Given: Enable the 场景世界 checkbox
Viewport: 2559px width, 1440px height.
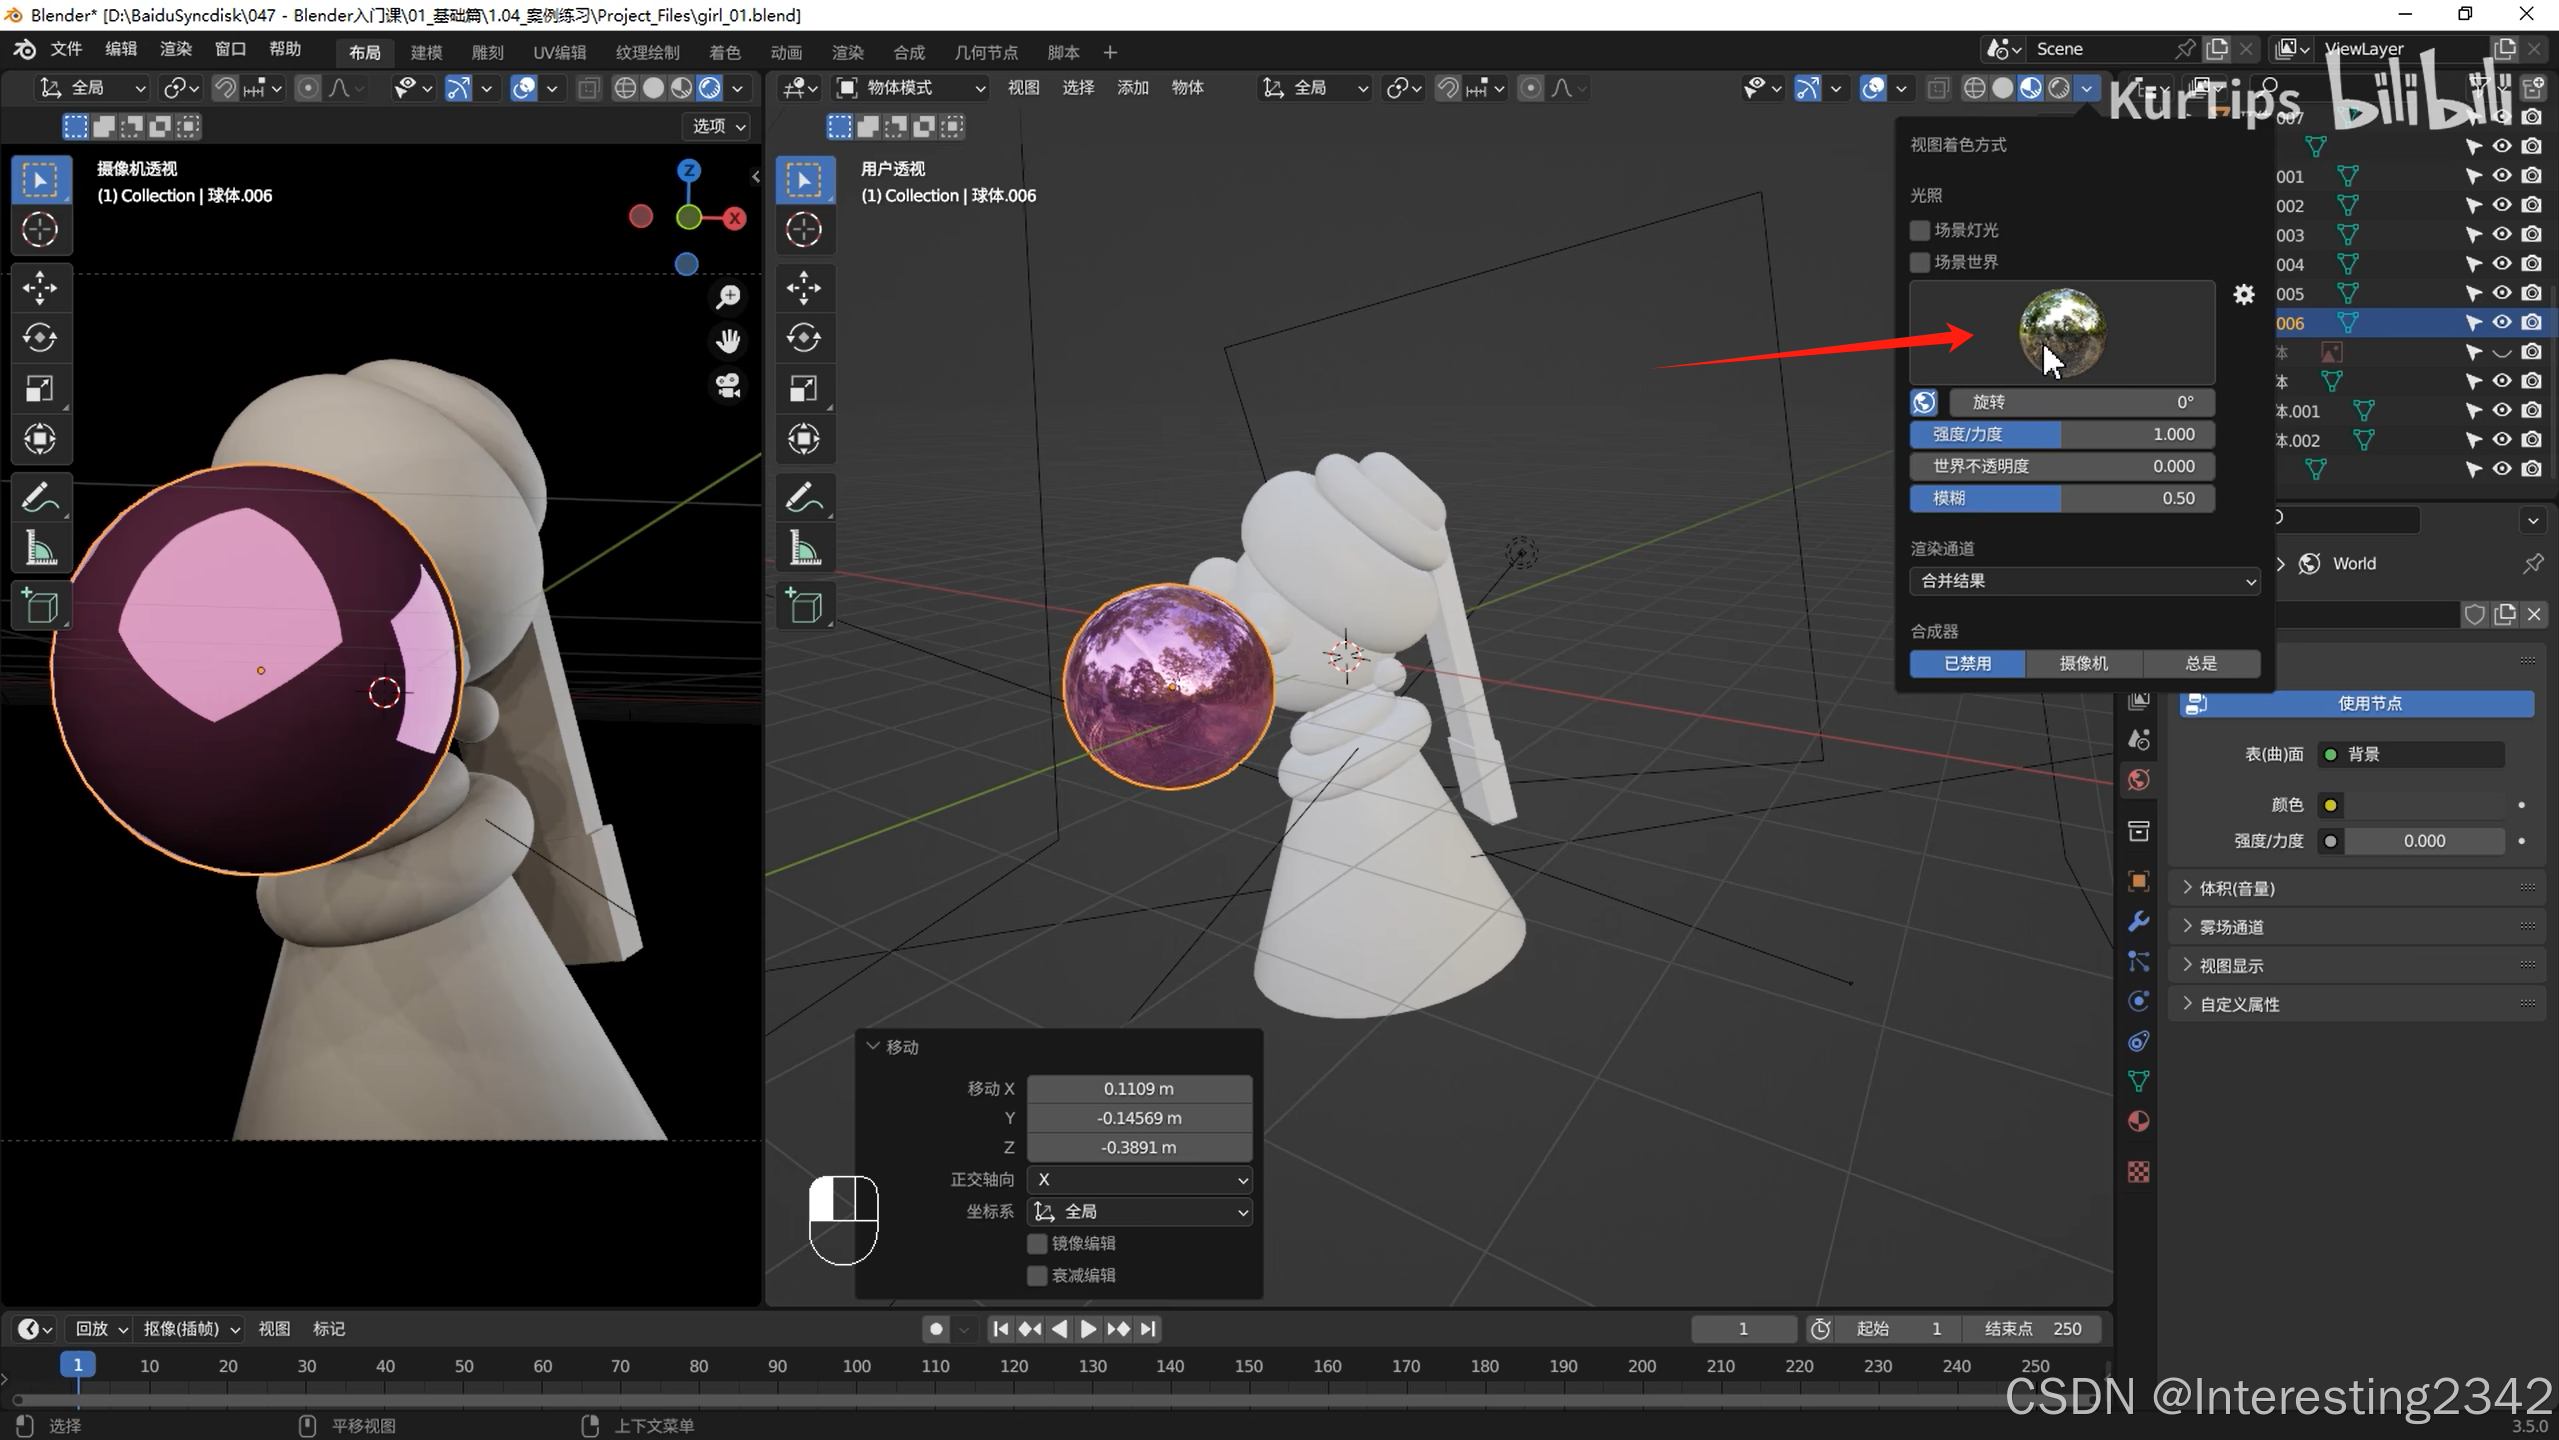Looking at the screenshot, I should pos(1919,262).
